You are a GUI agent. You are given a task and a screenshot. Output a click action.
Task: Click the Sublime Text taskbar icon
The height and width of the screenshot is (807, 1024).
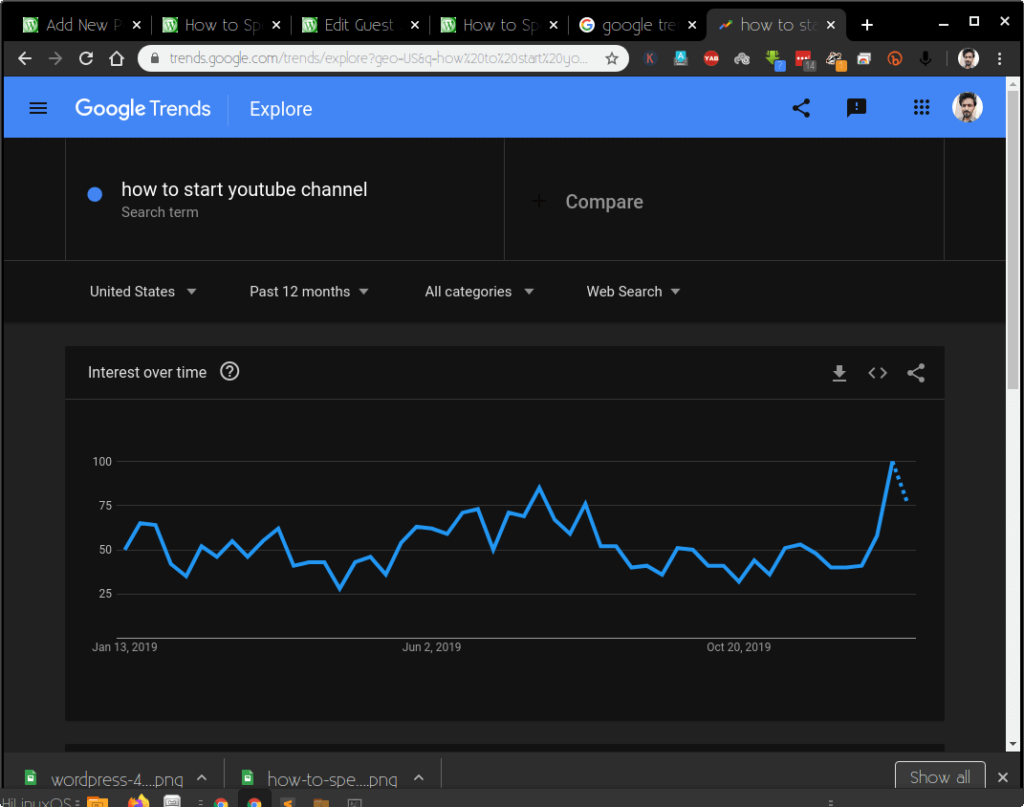click(x=287, y=802)
